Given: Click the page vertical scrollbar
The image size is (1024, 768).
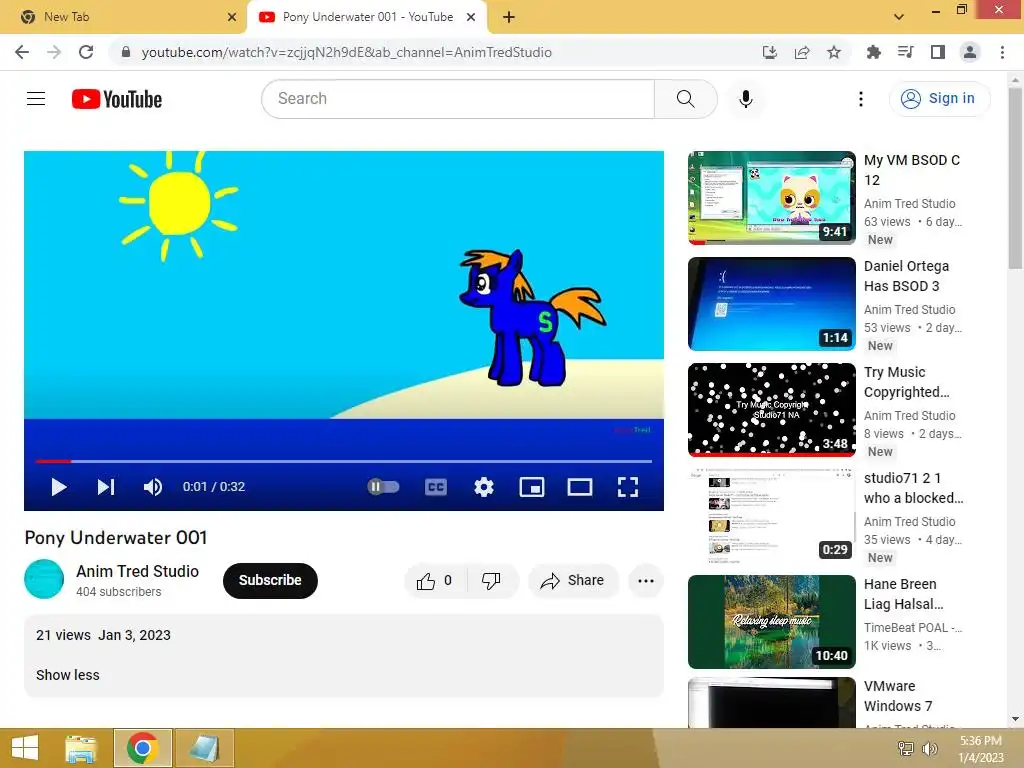Looking at the screenshot, I should (x=1015, y=178).
